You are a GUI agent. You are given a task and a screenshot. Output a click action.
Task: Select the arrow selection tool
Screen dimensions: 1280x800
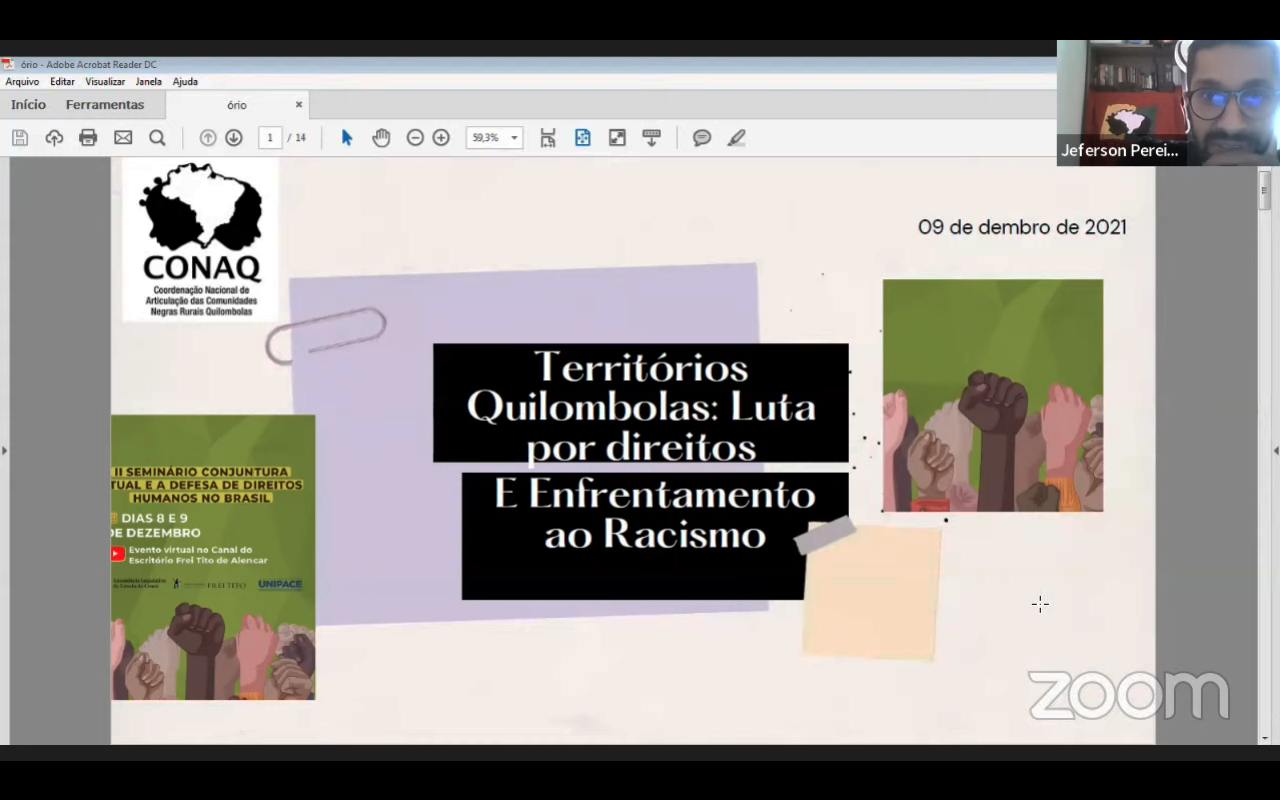[x=347, y=138]
